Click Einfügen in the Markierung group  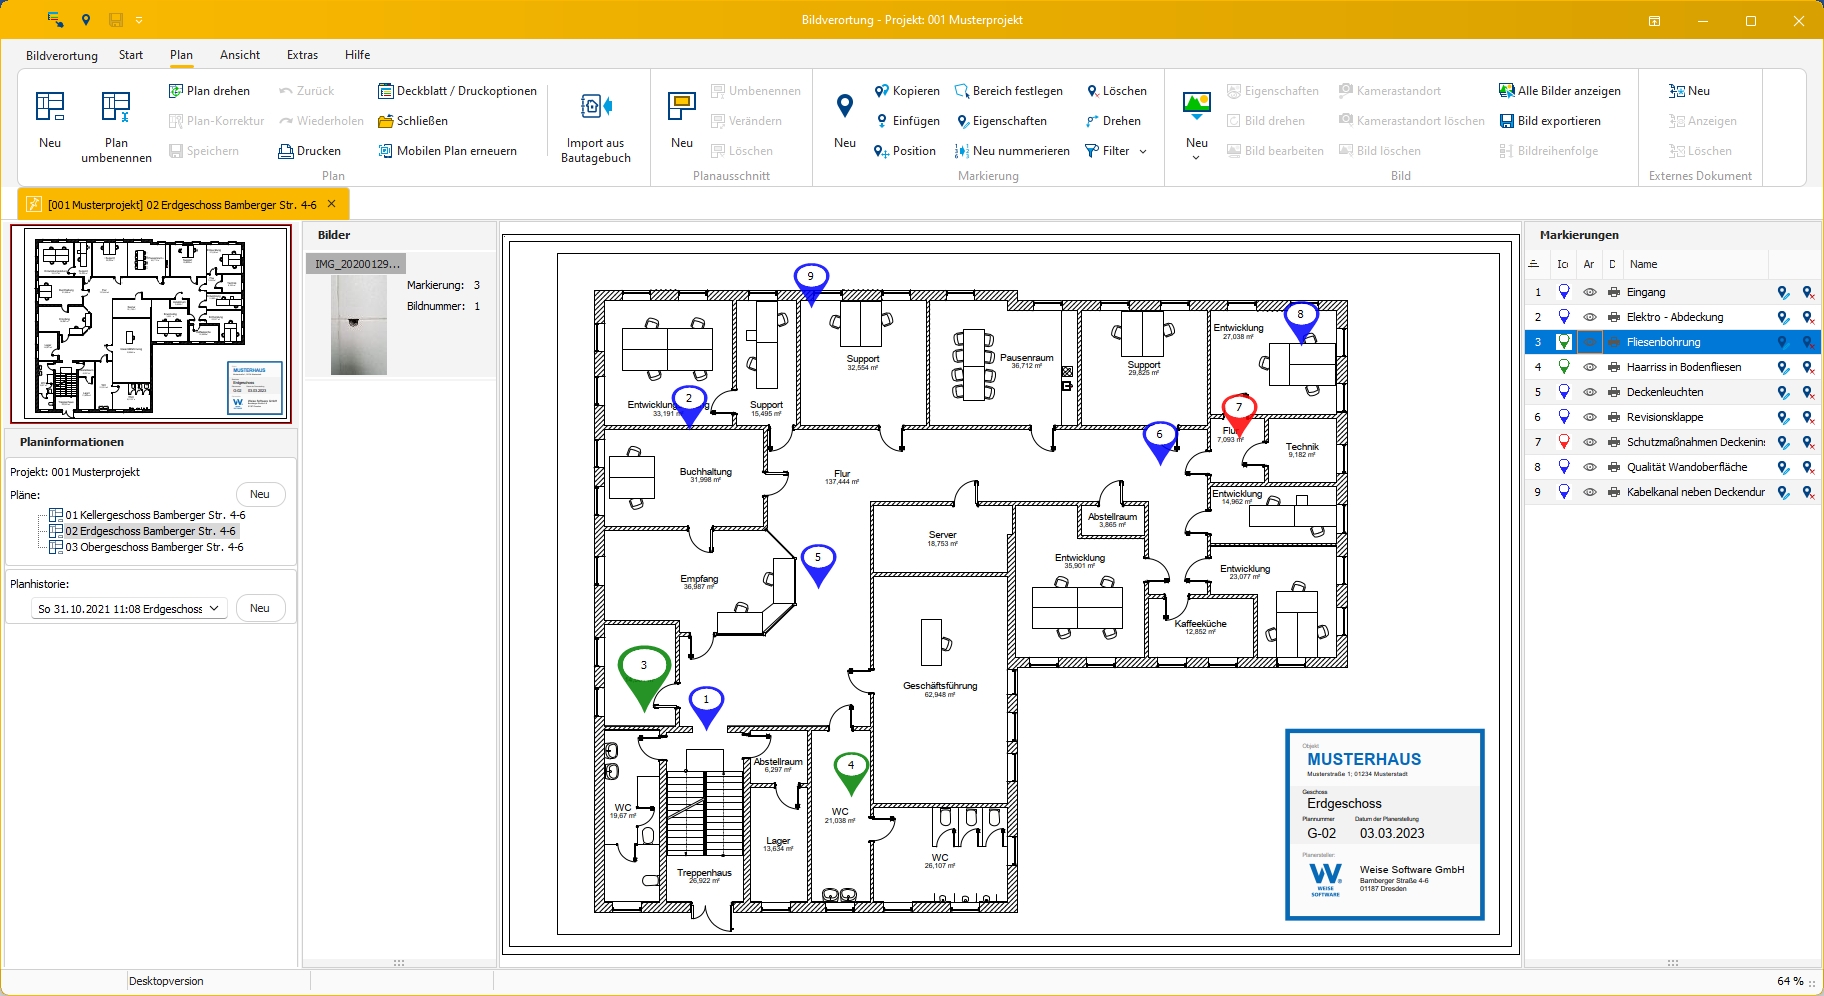[907, 121]
